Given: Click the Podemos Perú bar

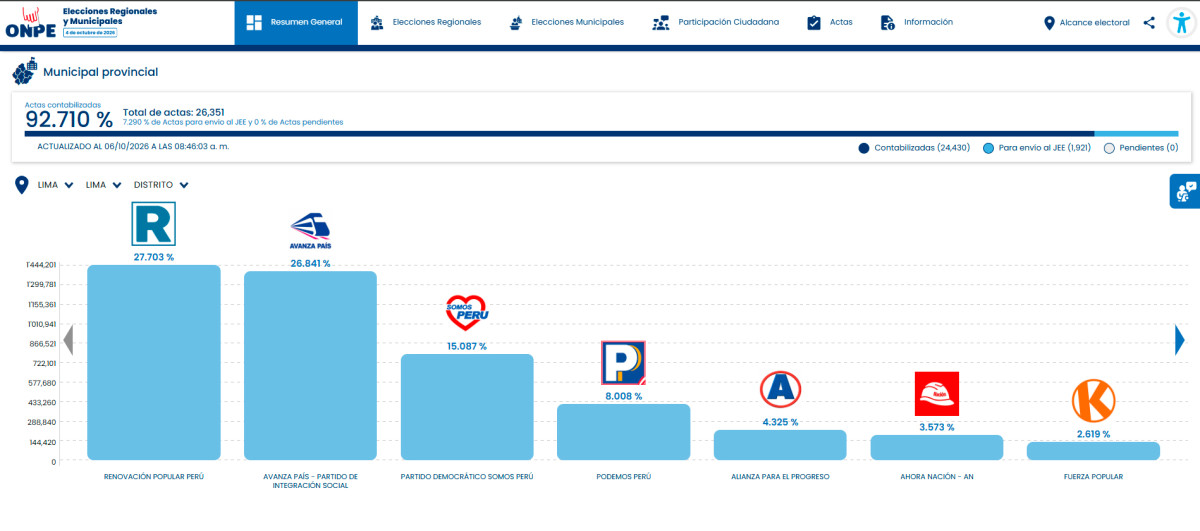Looking at the screenshot, I should pos(623,432).
